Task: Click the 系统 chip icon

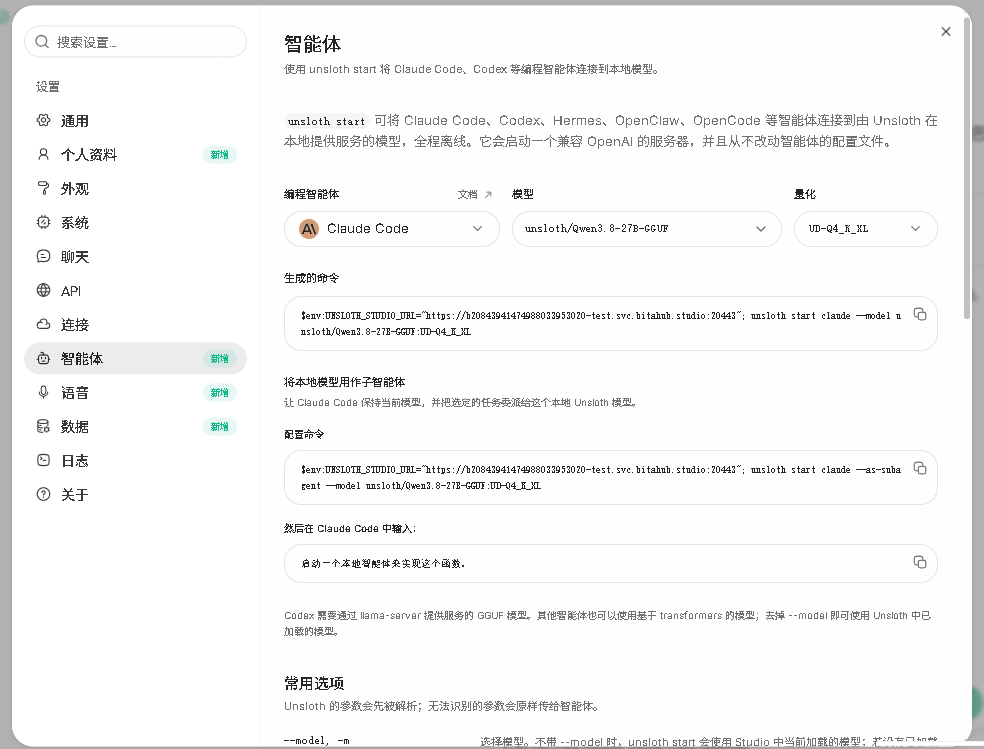Action: 43,222
